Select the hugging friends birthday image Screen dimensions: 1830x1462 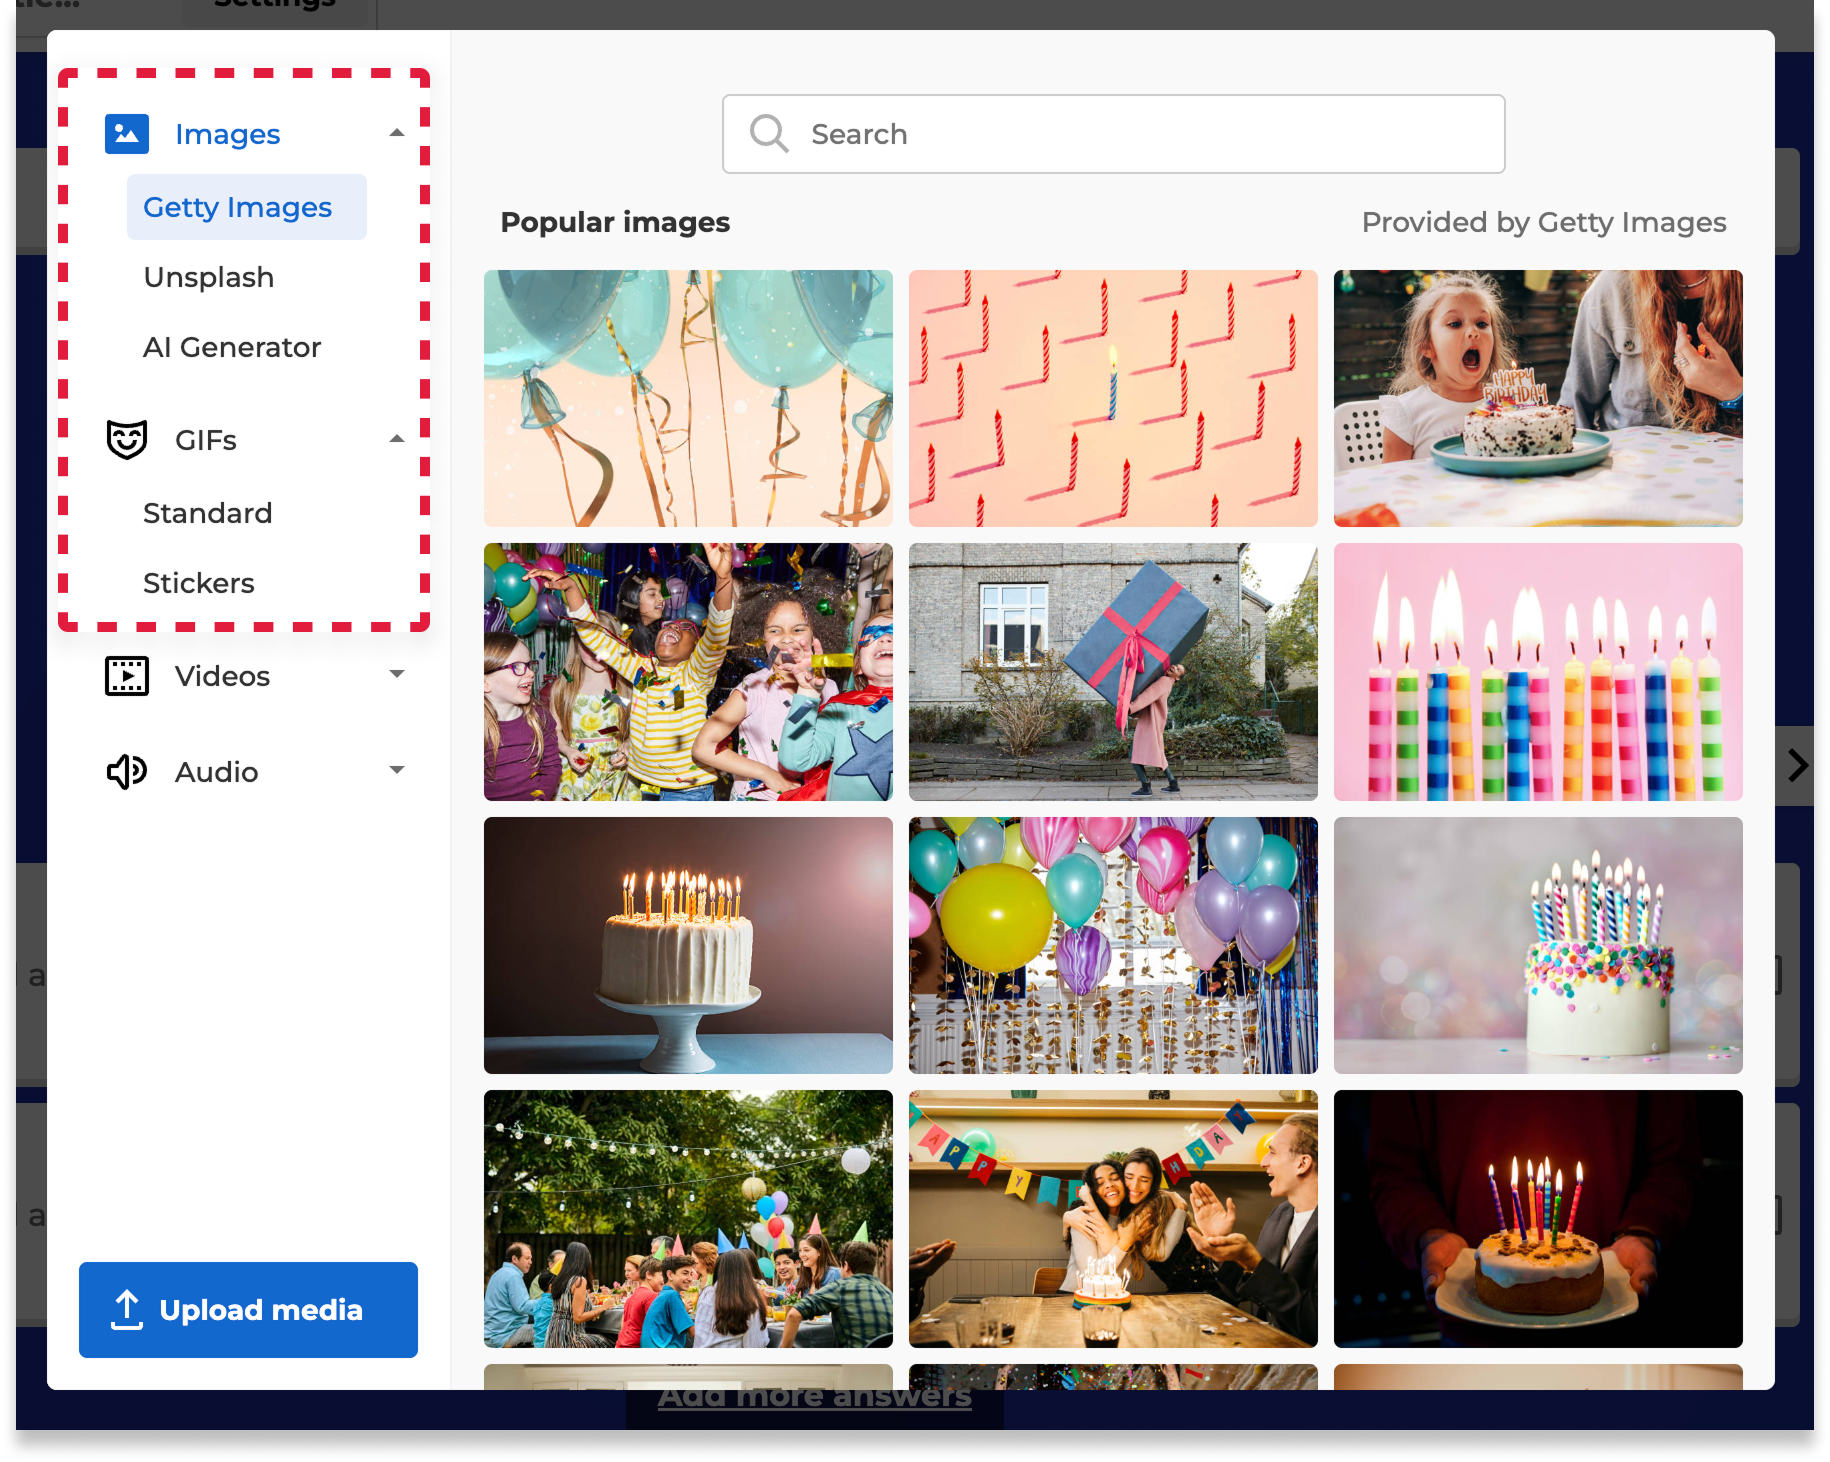tap(1113, 1219)
